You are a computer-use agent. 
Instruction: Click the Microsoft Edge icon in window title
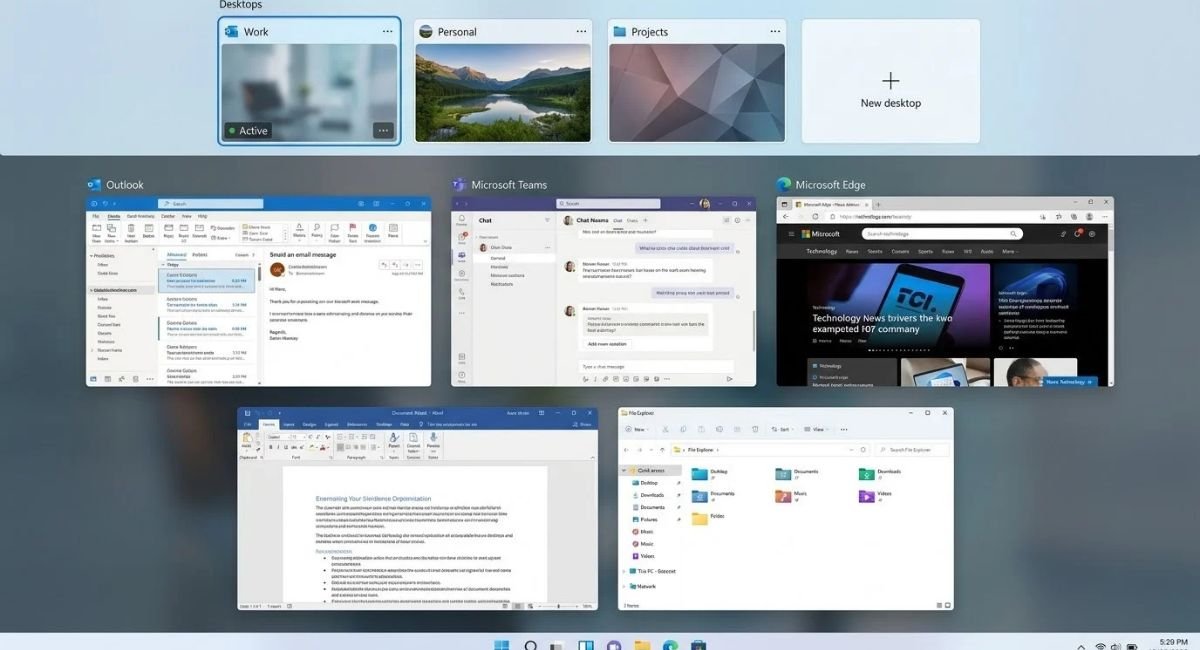784,184
